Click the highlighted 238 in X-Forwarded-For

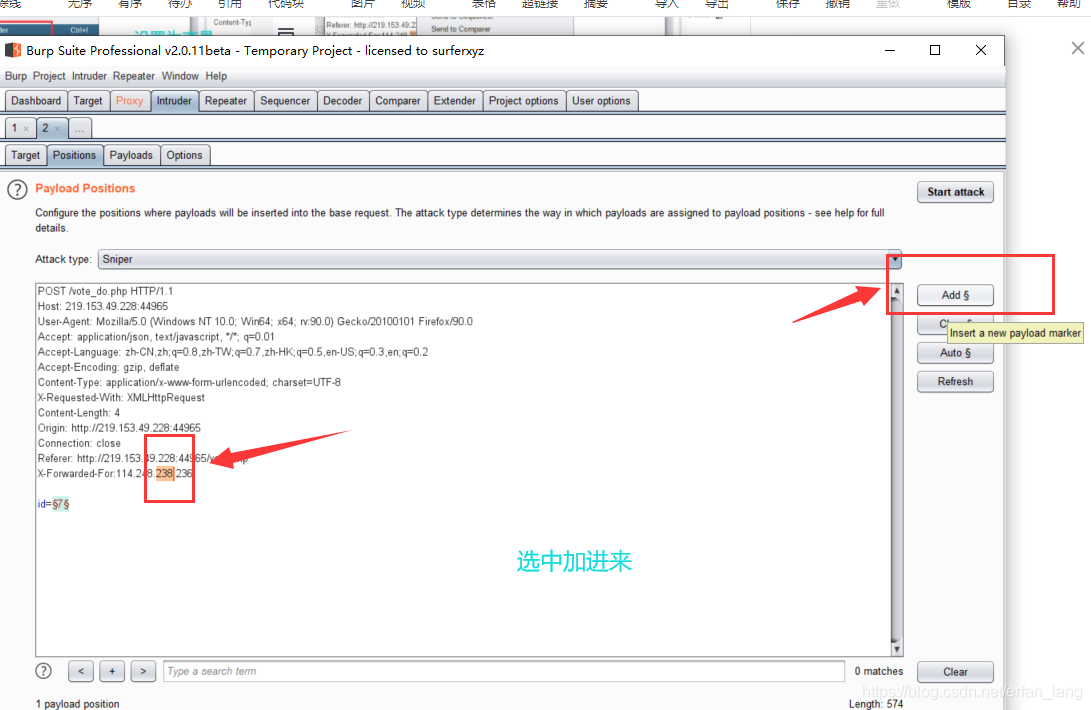pos(164,473)
